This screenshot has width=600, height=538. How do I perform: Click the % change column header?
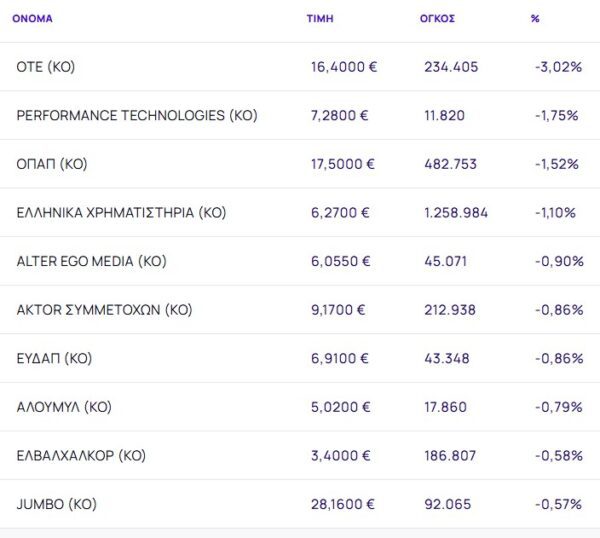tap(535, 19)
